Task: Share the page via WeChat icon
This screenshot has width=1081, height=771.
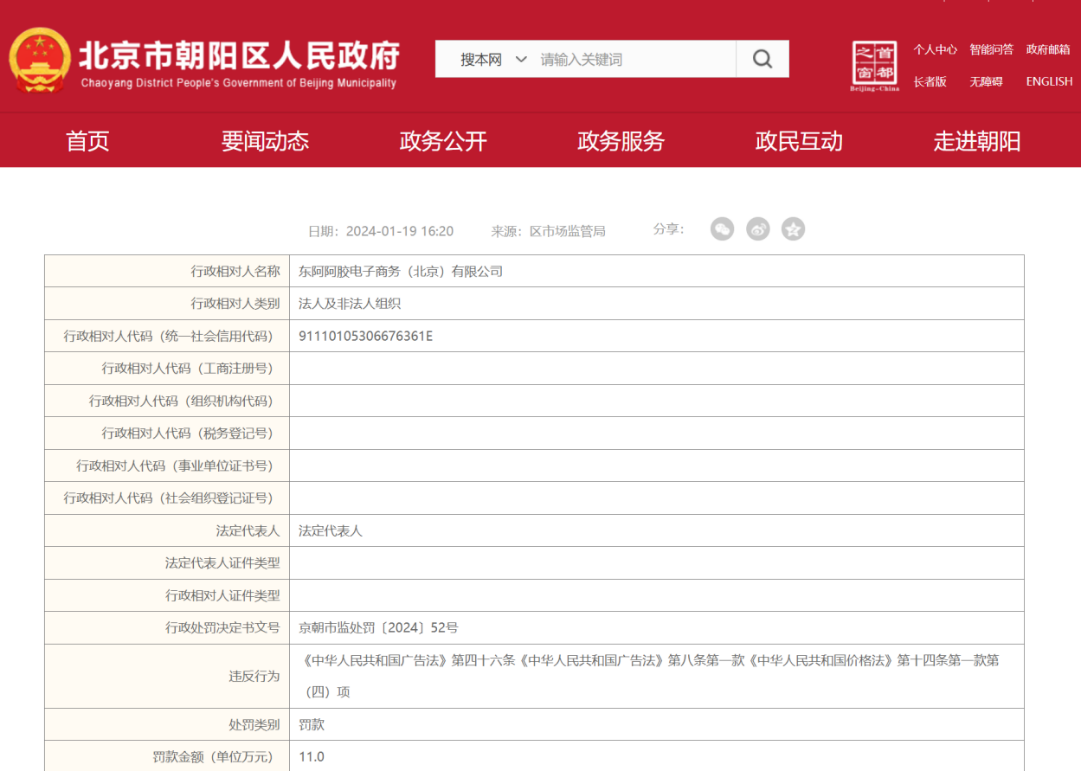Action: pyautogui.click(x=722, y=230)
